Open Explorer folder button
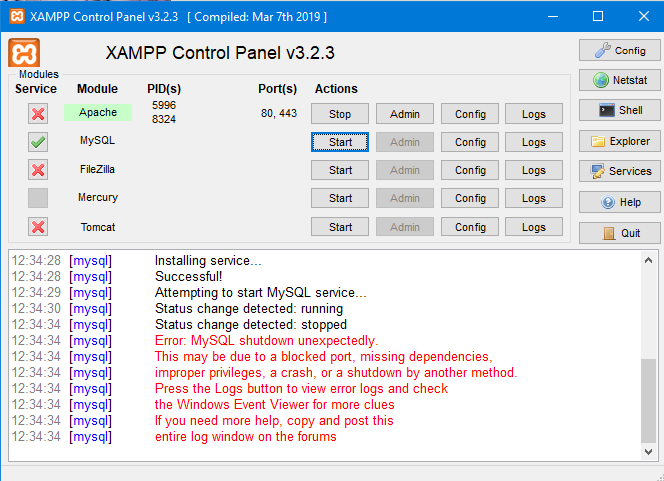664x481 pixels. click(x=619, y=141)
